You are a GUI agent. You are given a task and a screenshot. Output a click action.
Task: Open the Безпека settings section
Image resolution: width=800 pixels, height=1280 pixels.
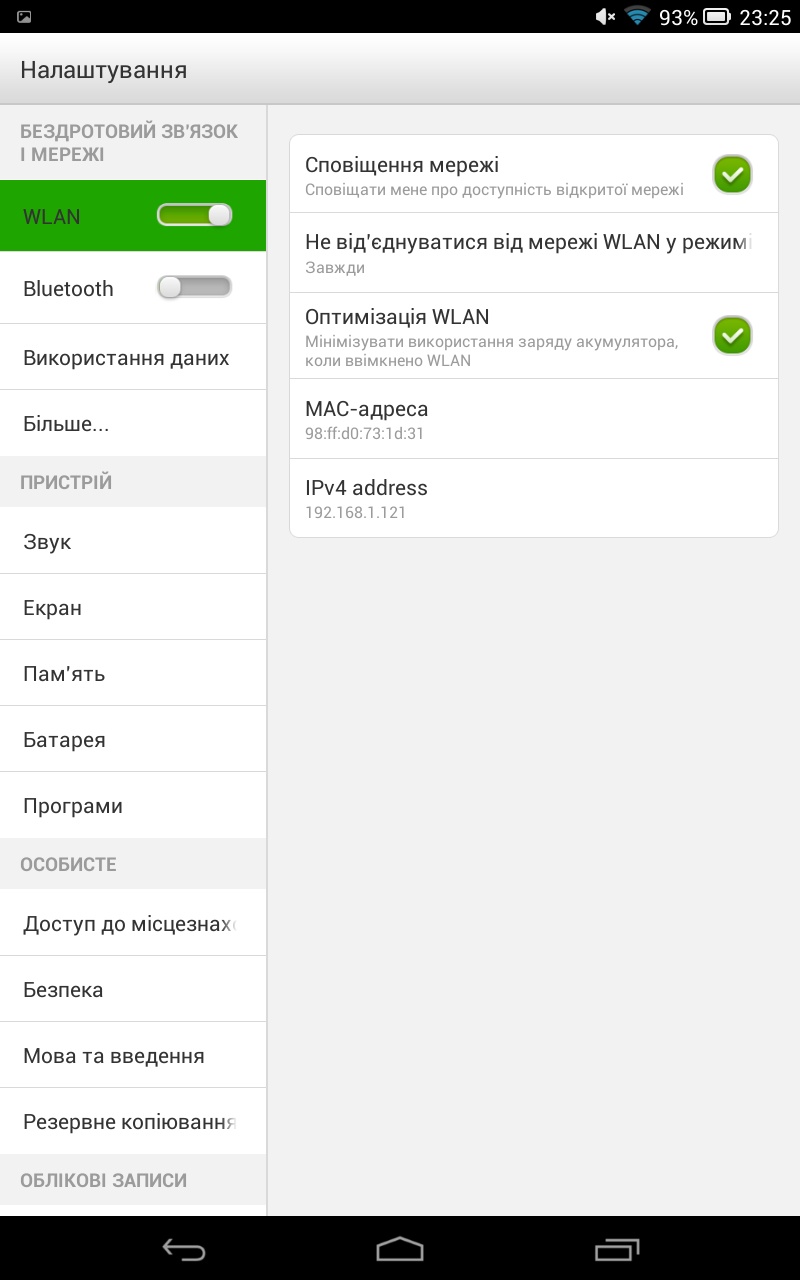(133, 990)
